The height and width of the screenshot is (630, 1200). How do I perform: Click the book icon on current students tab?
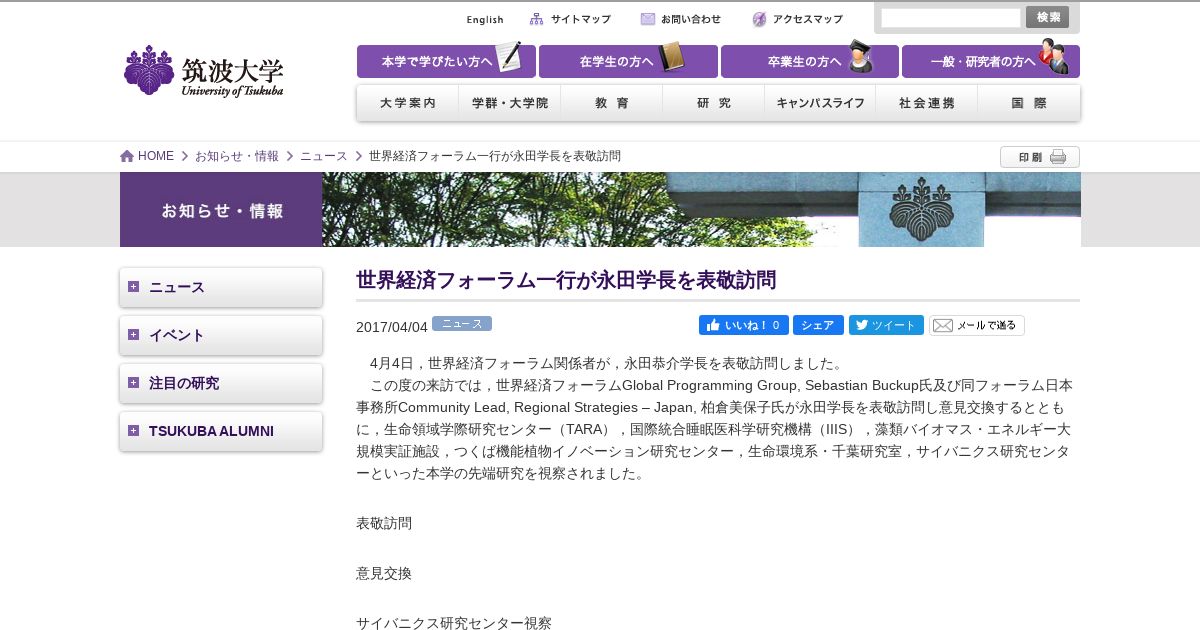[671, 57]
